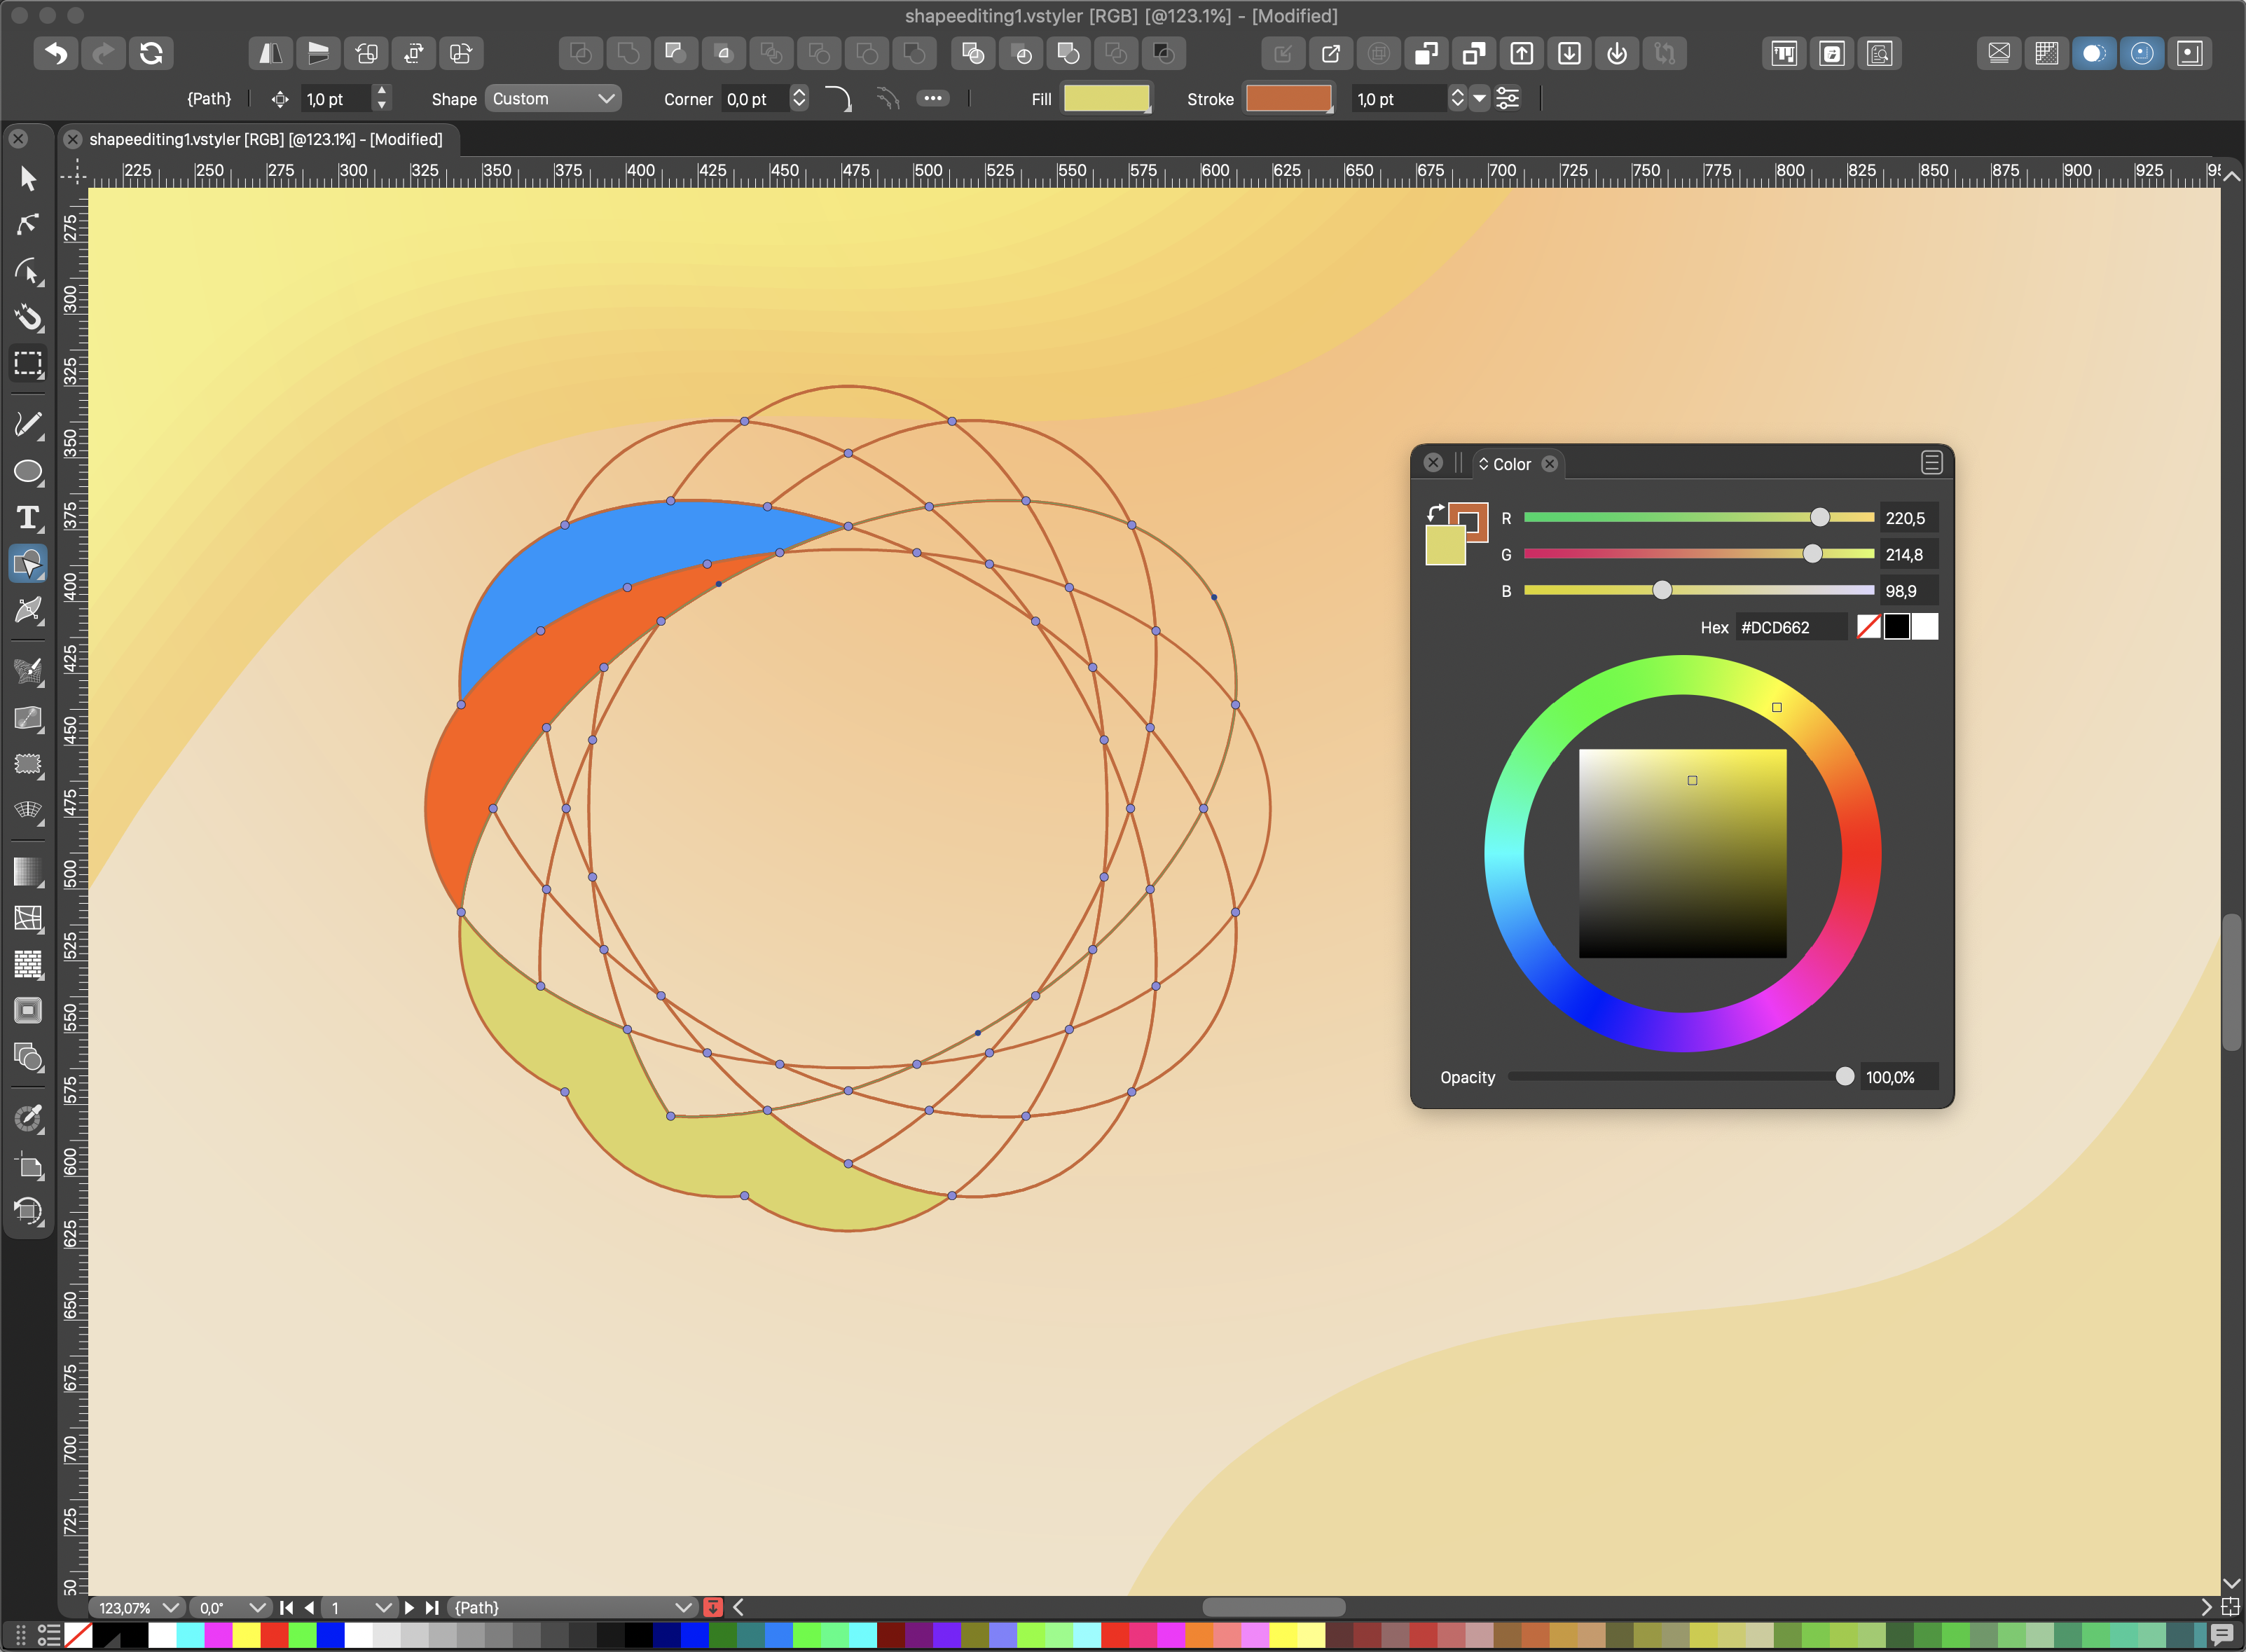
Task: Select the shapeediting1.vstyler document tab
Action: 265,139
